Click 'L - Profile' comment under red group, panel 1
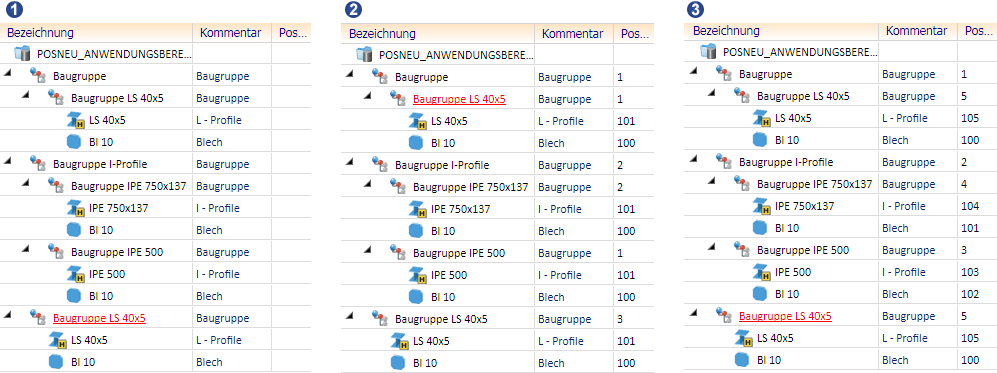The height and width of the screenshot is (373, 997). click(219, 340)
